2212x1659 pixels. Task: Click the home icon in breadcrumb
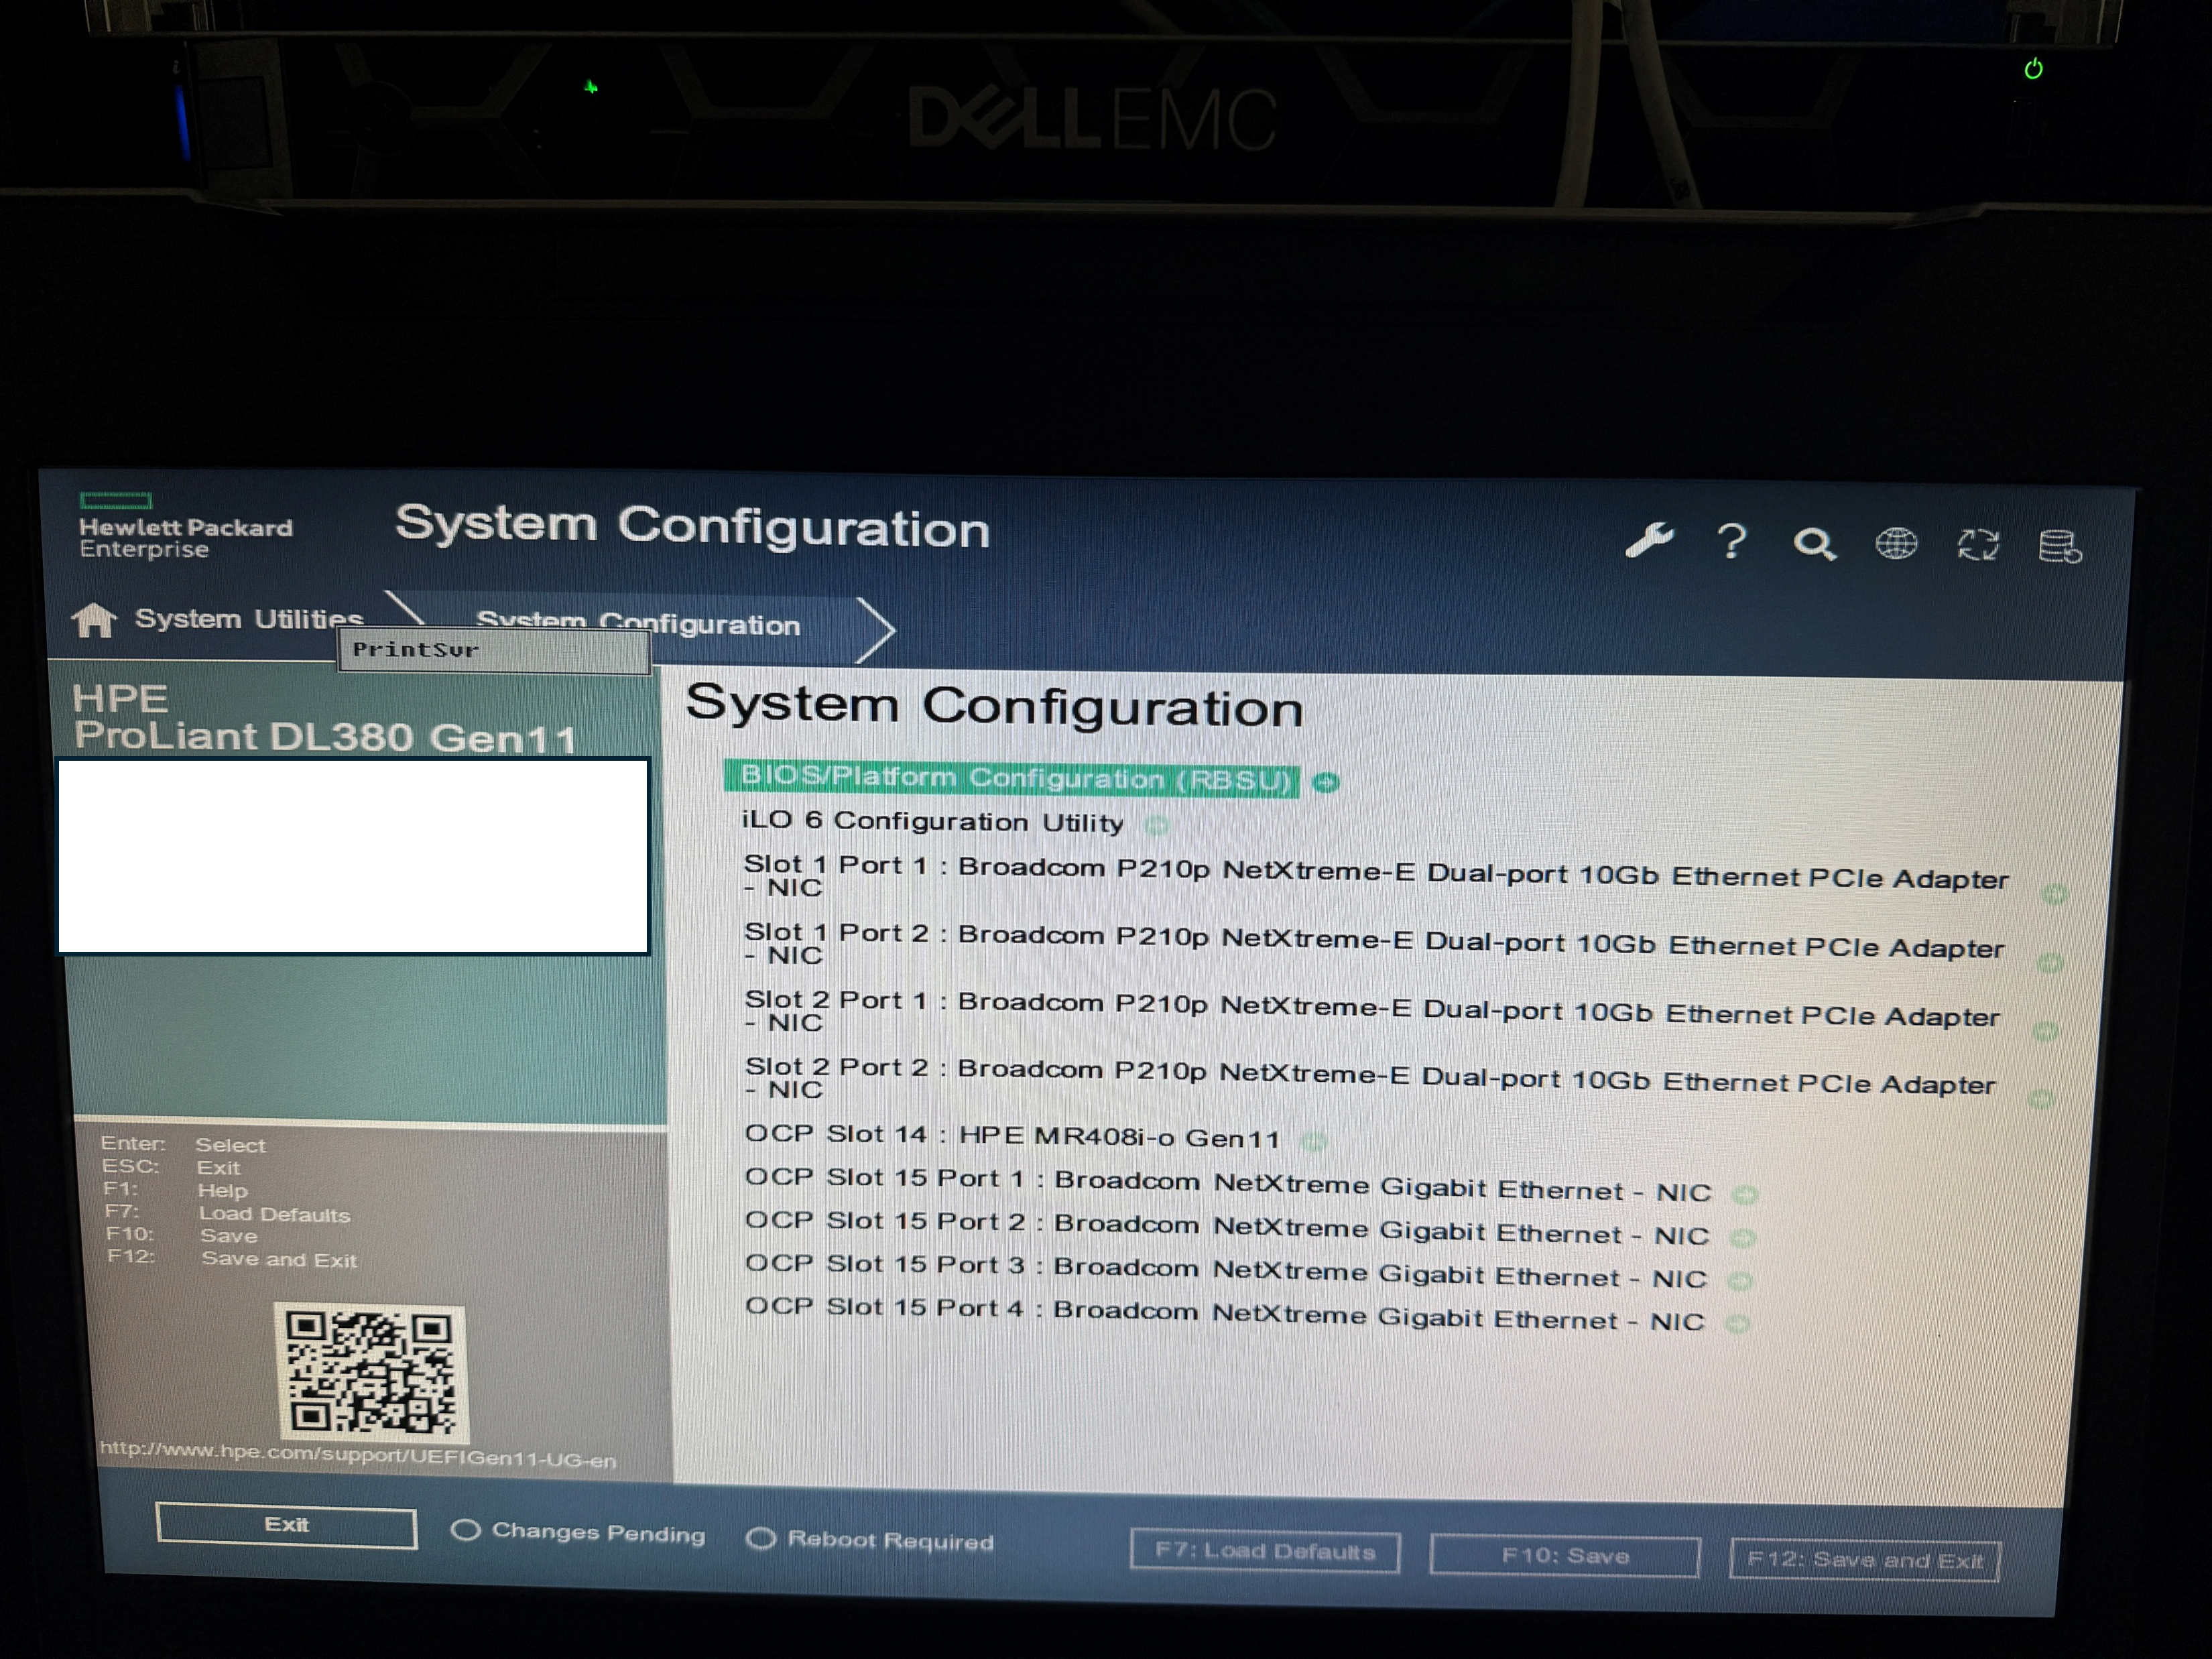coord(94,620)
